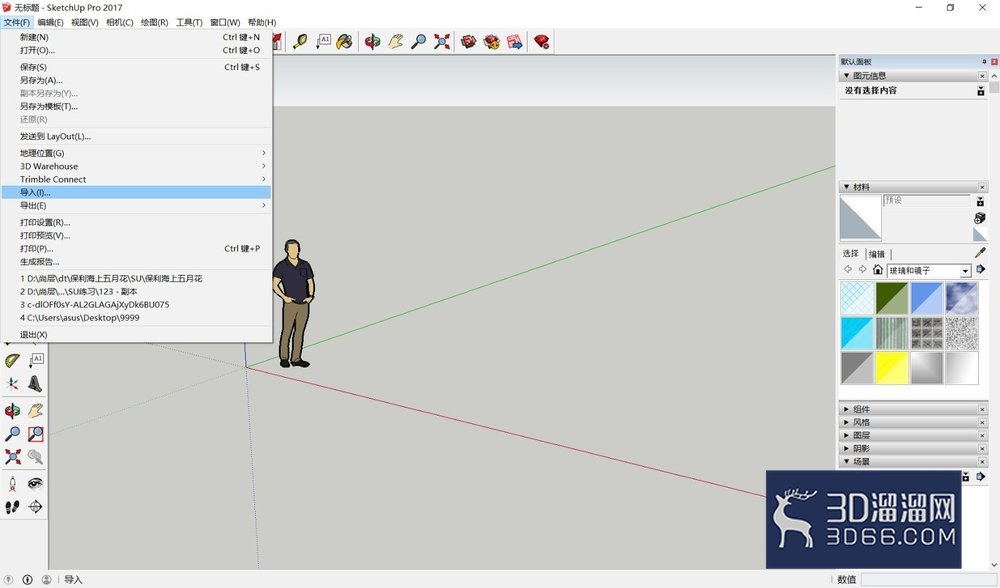Select the Zoom Window tool
Image resolution: width=1000 pixels, height=588 pixels.
tap(35, 434)
